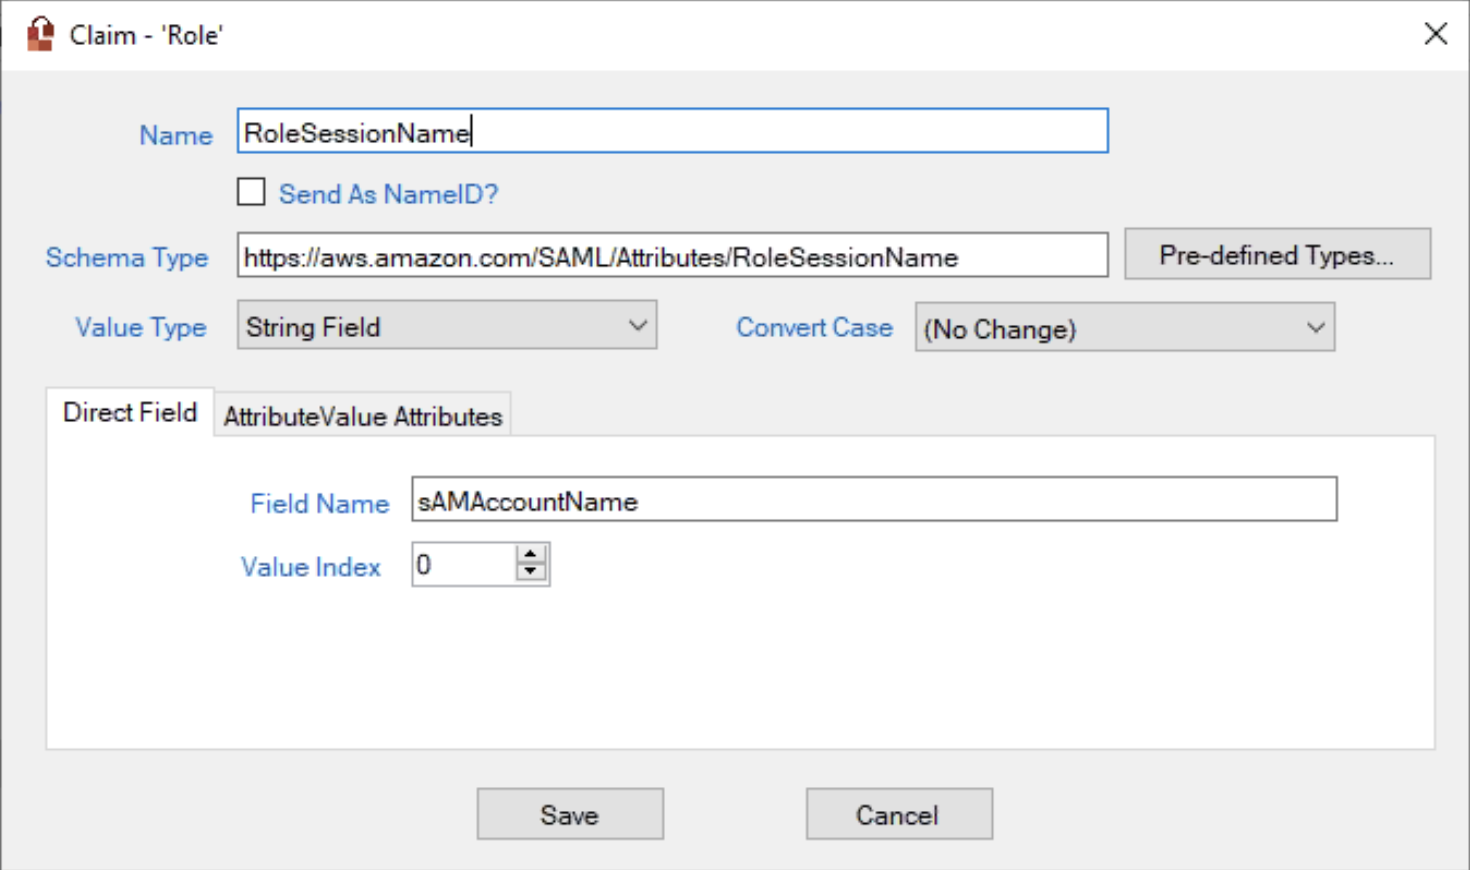Screen dimensions: 1470x870
Task: Click the Value Index number field
Action: (460, 563)
